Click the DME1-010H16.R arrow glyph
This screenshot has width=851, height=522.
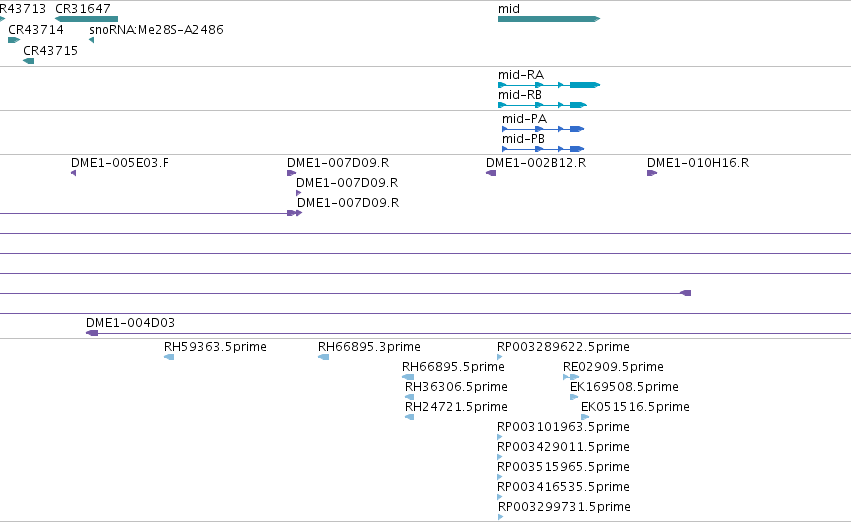click(x=652, y=173)
